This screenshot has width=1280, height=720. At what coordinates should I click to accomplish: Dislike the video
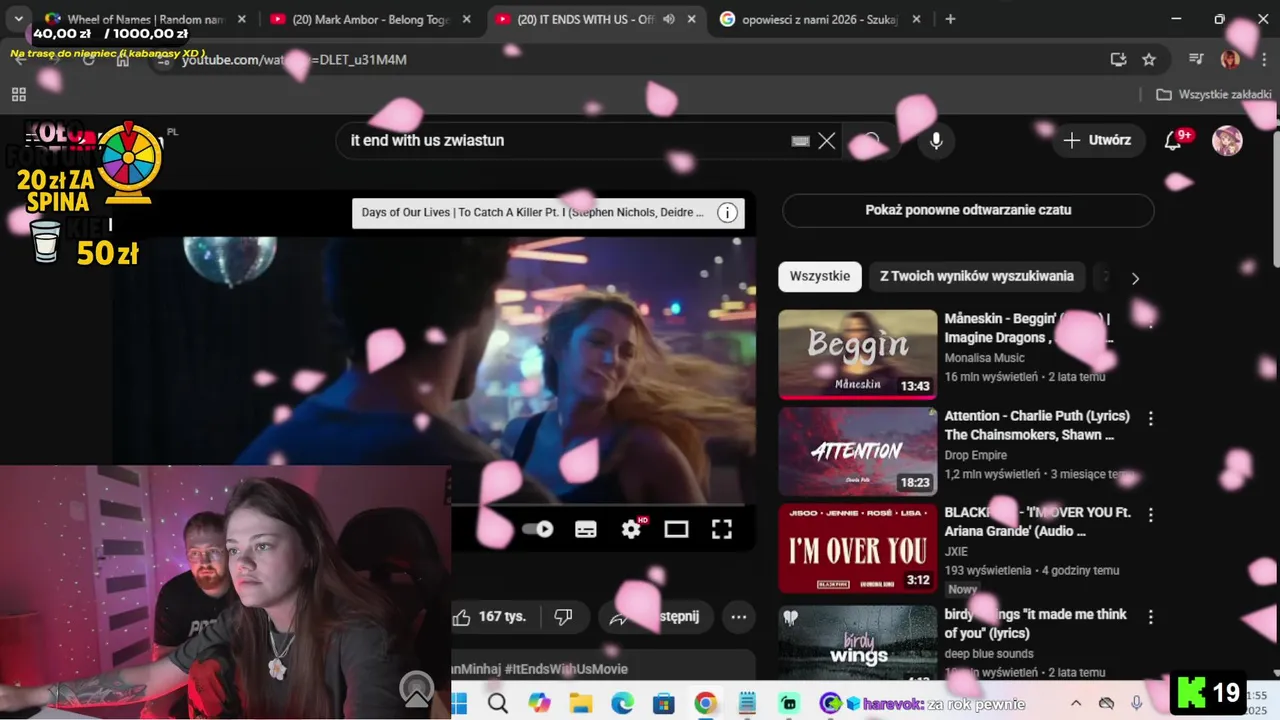click(563, 617)
